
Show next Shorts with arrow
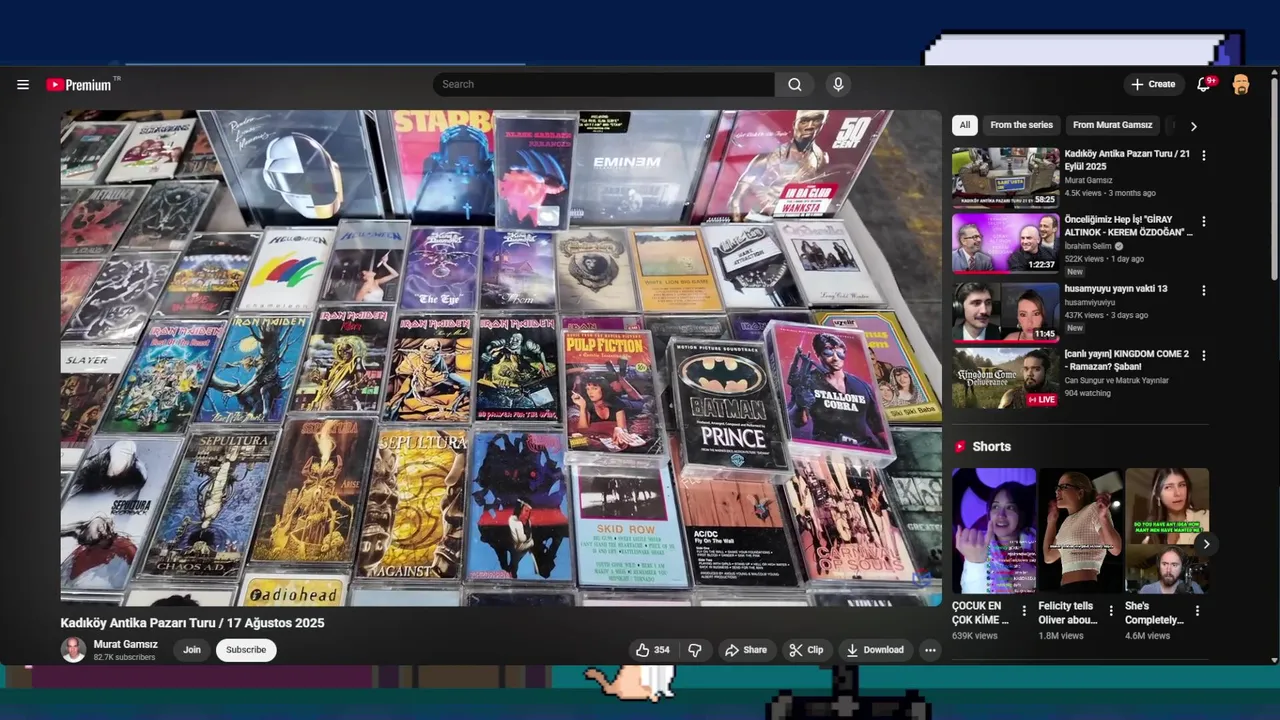1206,545
